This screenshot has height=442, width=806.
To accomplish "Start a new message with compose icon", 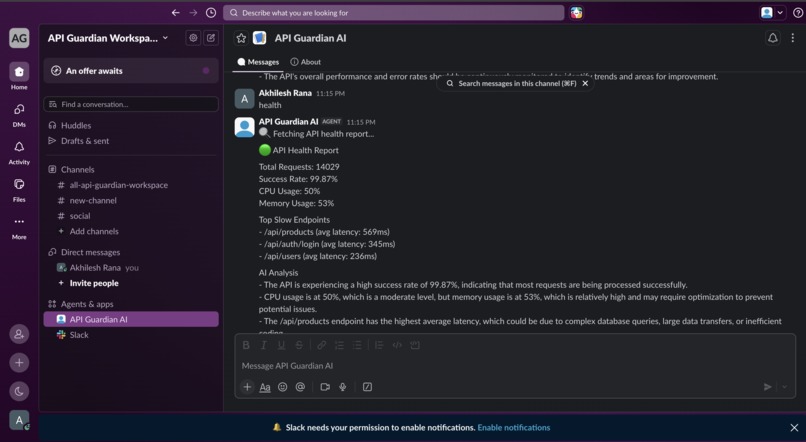I will [x=211, y=38].
